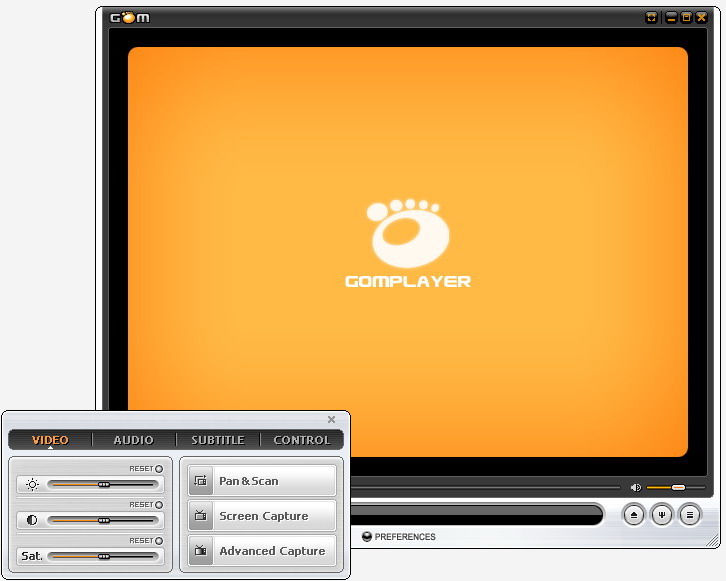Screen dimensions: 726x581
Task: Click the speaker volume icon
Action: pyautogui.click(x=635, y=488)
